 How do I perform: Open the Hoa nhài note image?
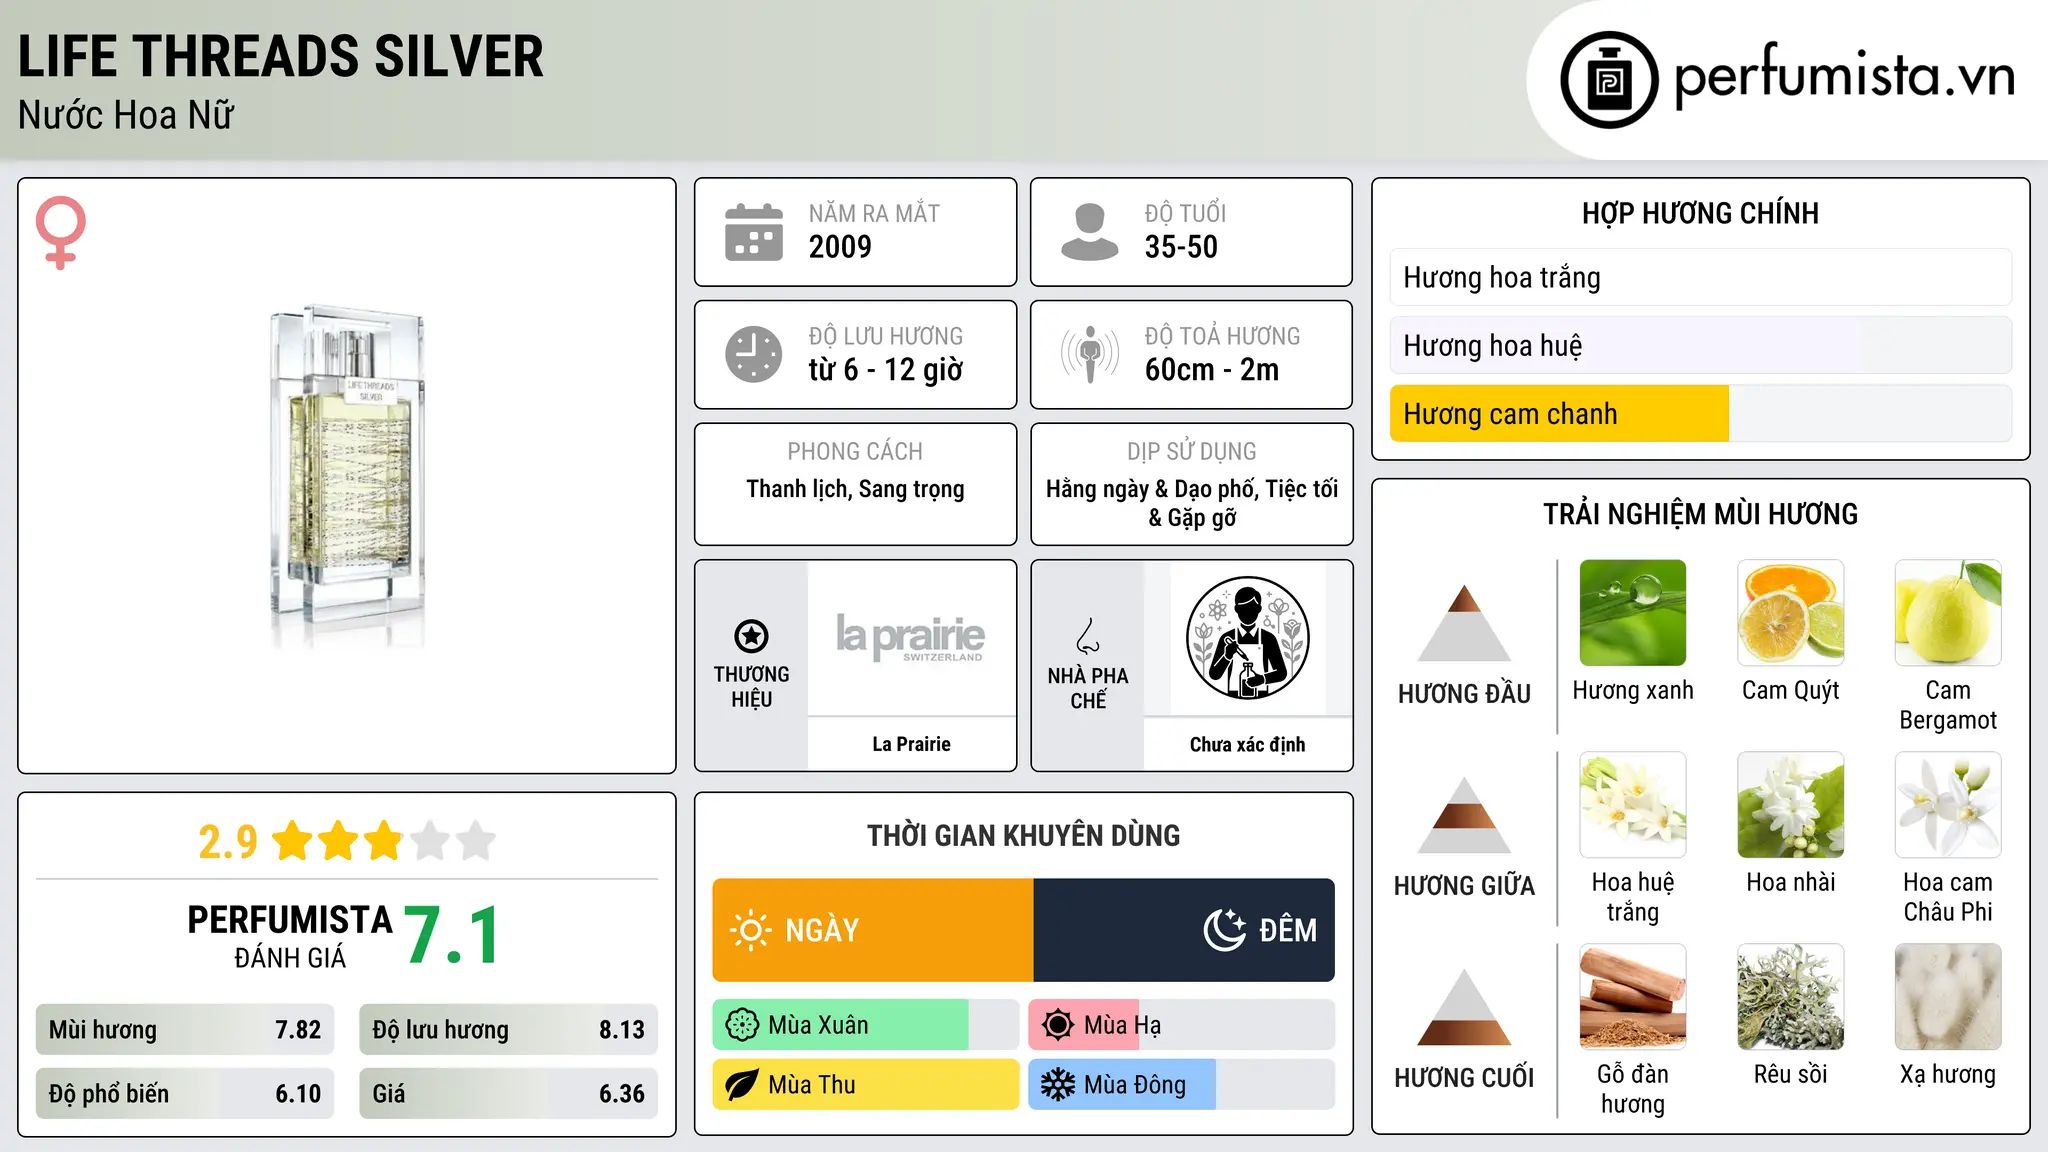pyautogui.click(x=1790, y=805)
